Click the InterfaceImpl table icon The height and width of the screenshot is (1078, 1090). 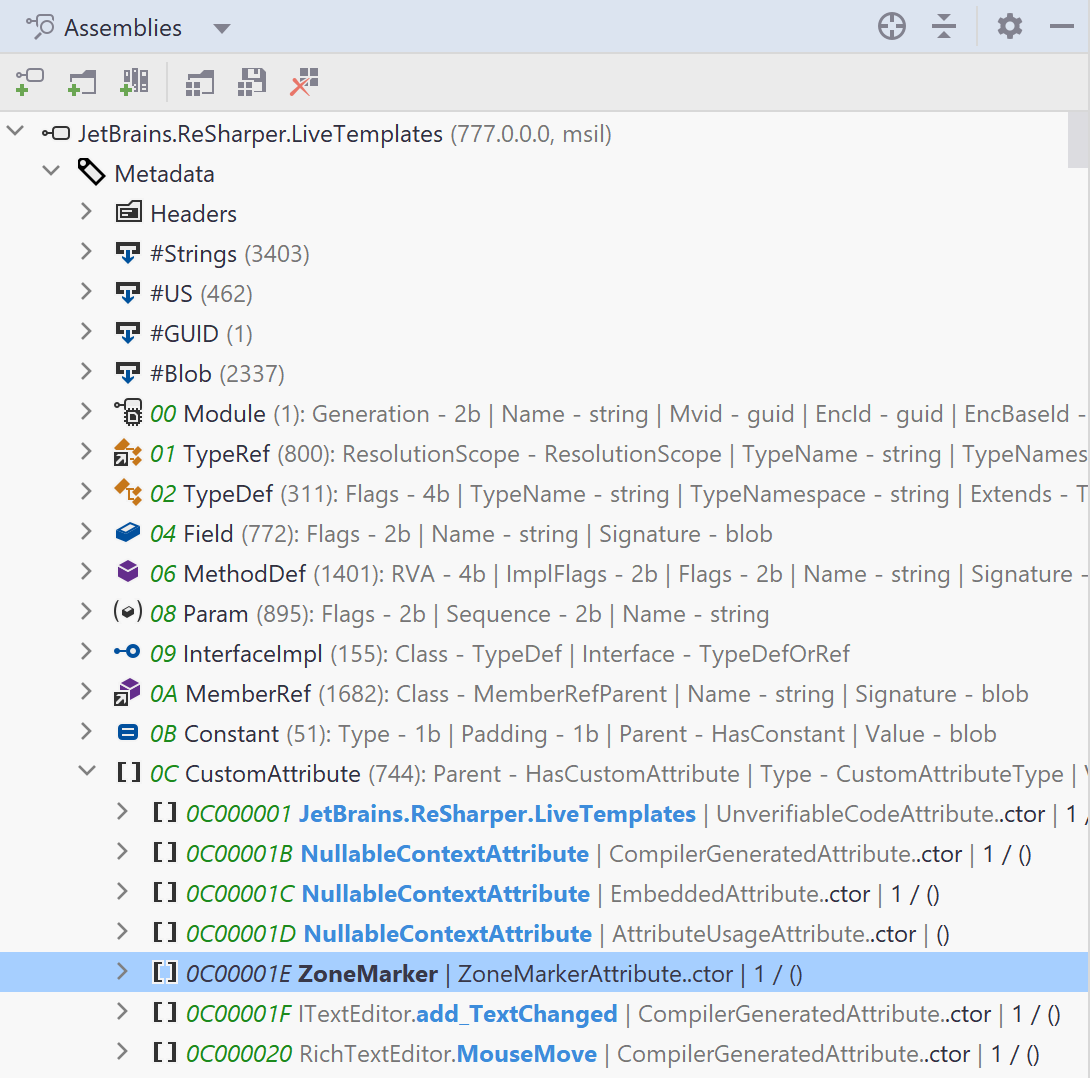coord(128,652)
